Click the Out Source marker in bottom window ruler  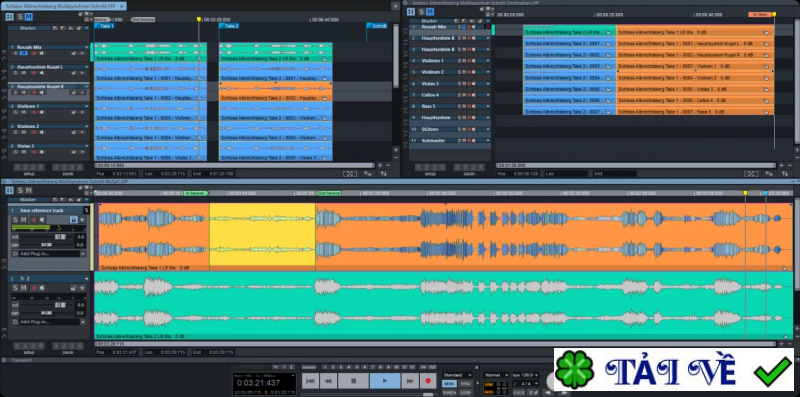[x=329, y=193]
